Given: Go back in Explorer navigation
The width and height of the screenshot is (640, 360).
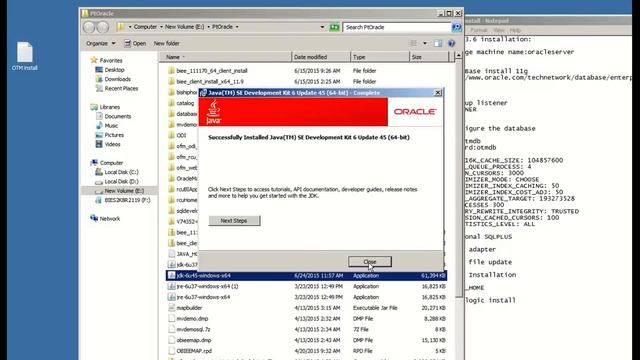Looking at the screenshot, I should pos(89,27).
